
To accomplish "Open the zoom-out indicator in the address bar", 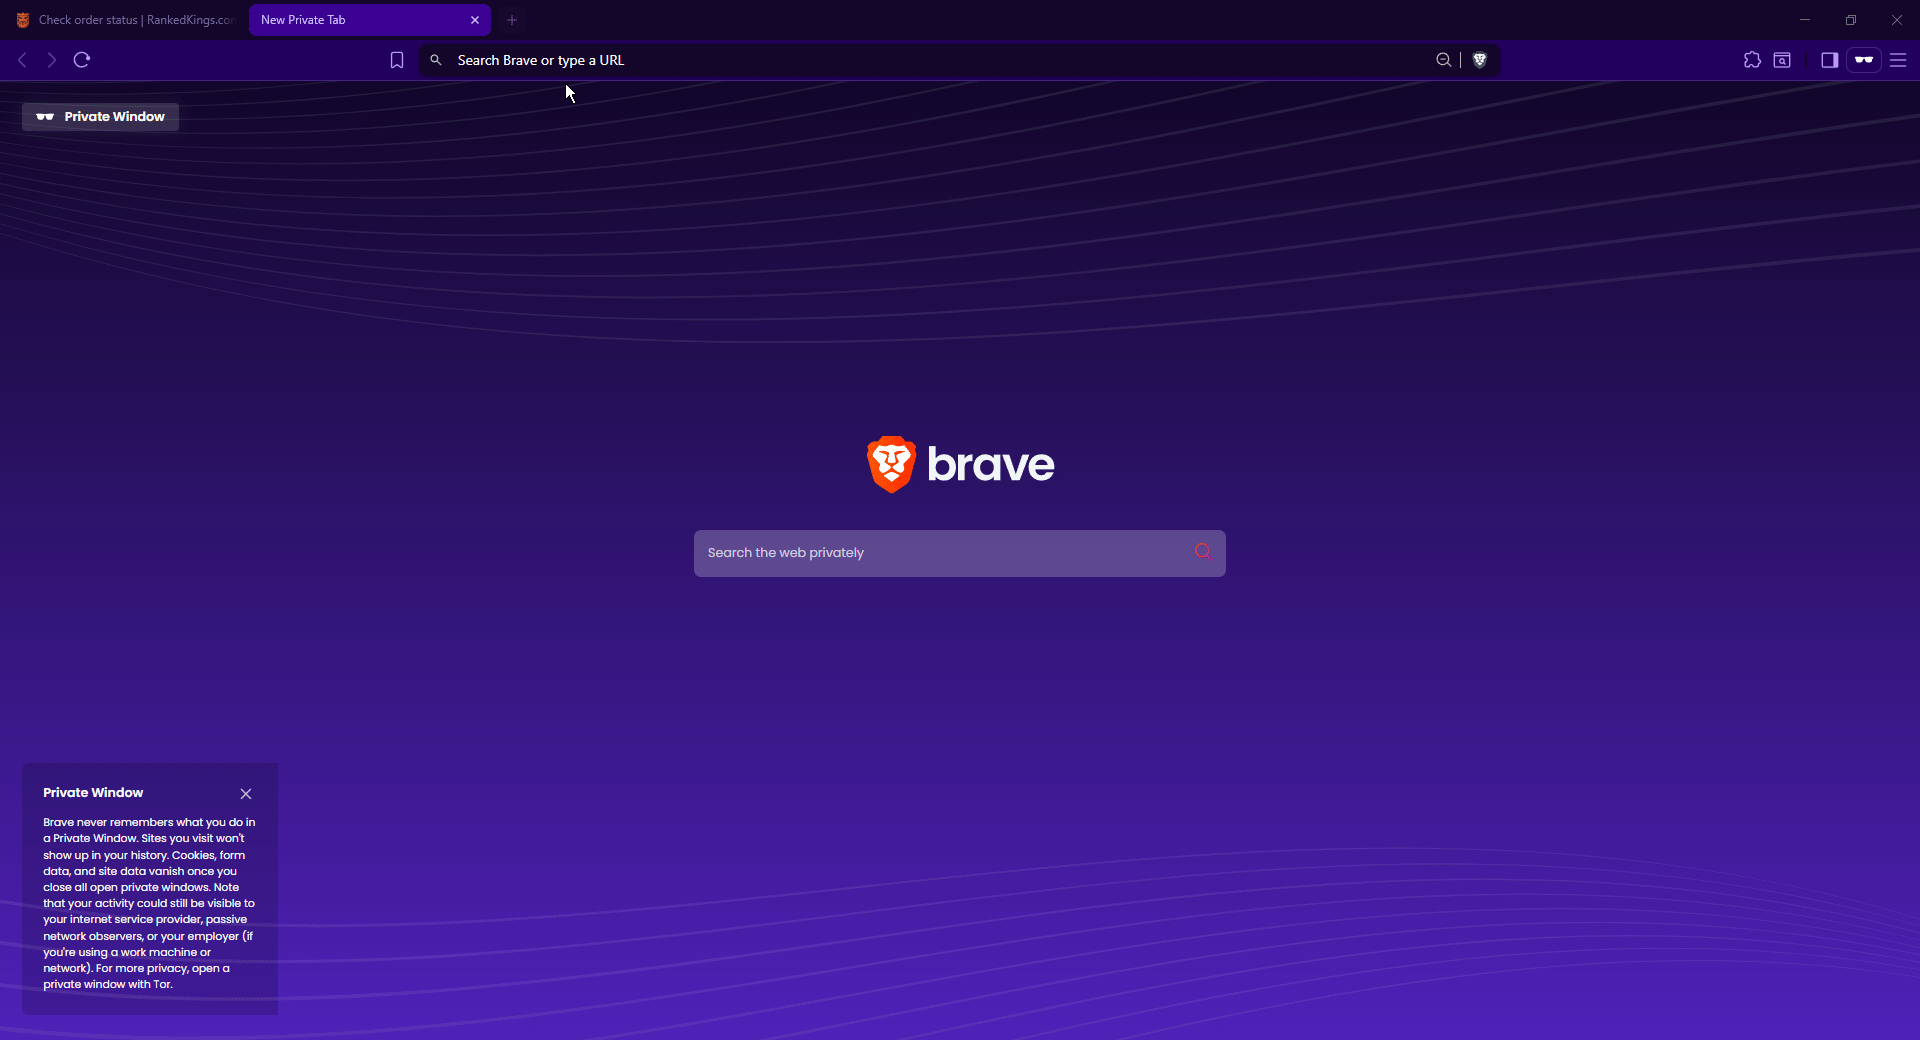I will point(1443,60).
